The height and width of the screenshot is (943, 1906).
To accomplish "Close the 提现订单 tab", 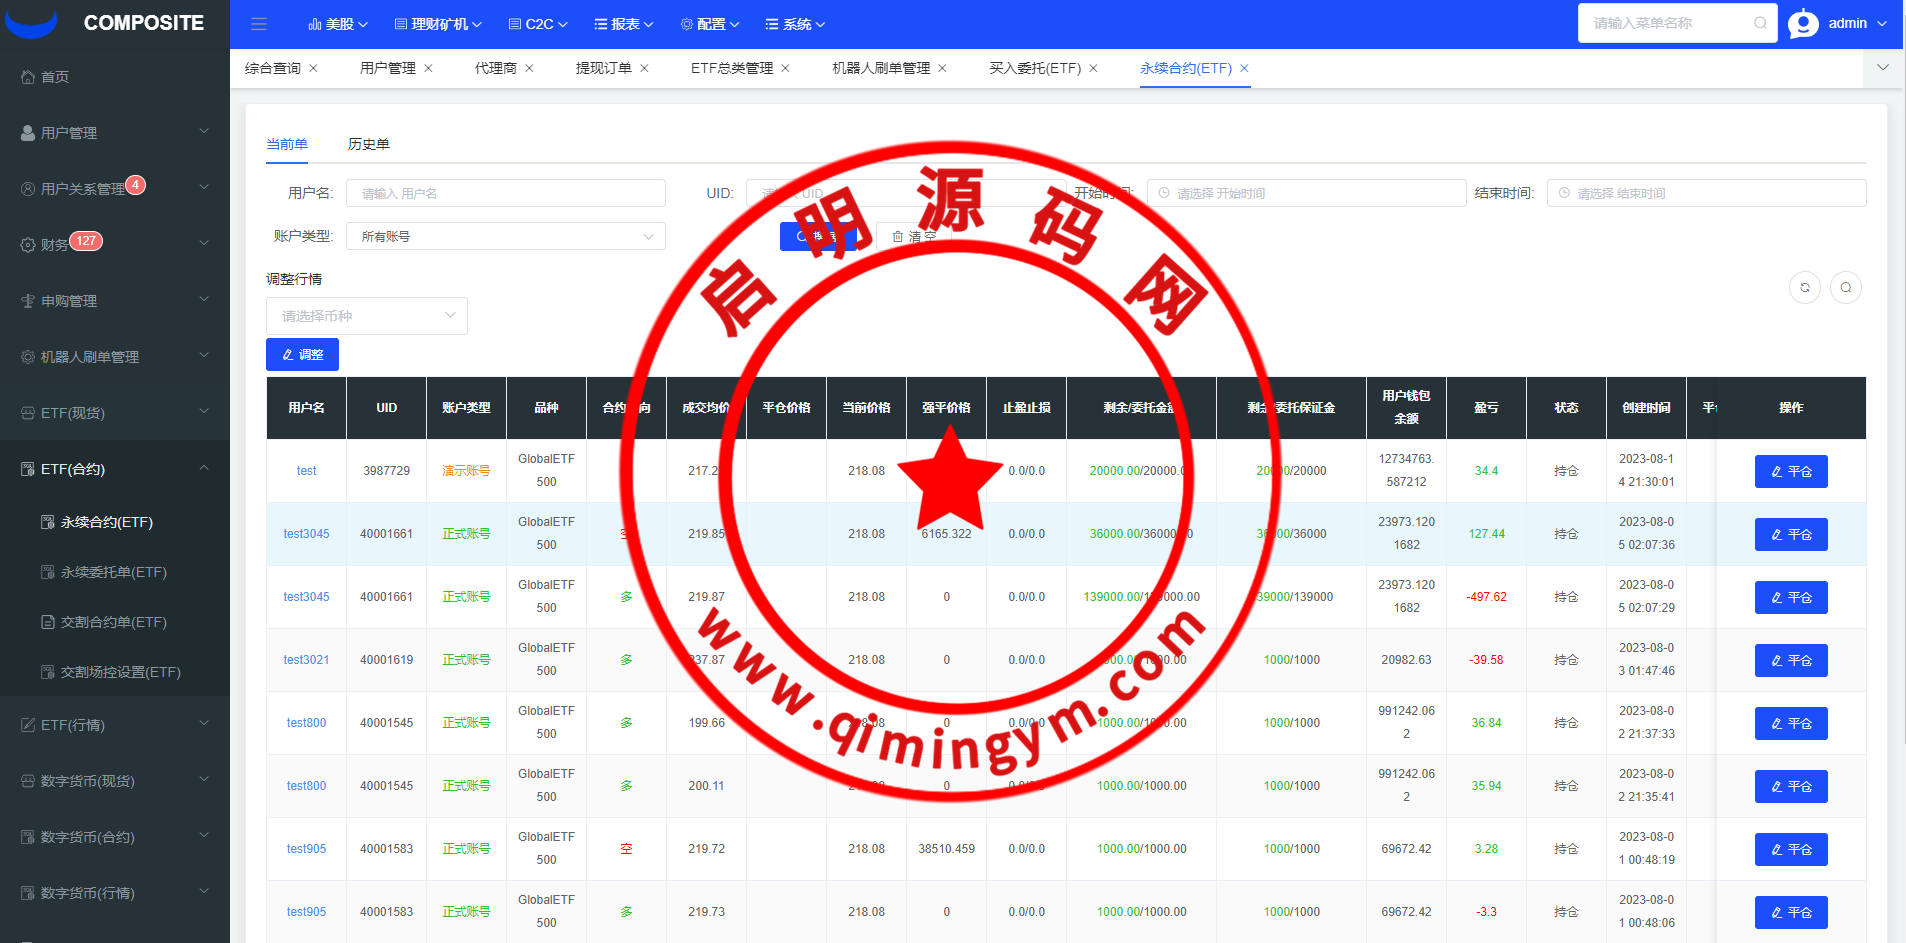I will point(644,68).
